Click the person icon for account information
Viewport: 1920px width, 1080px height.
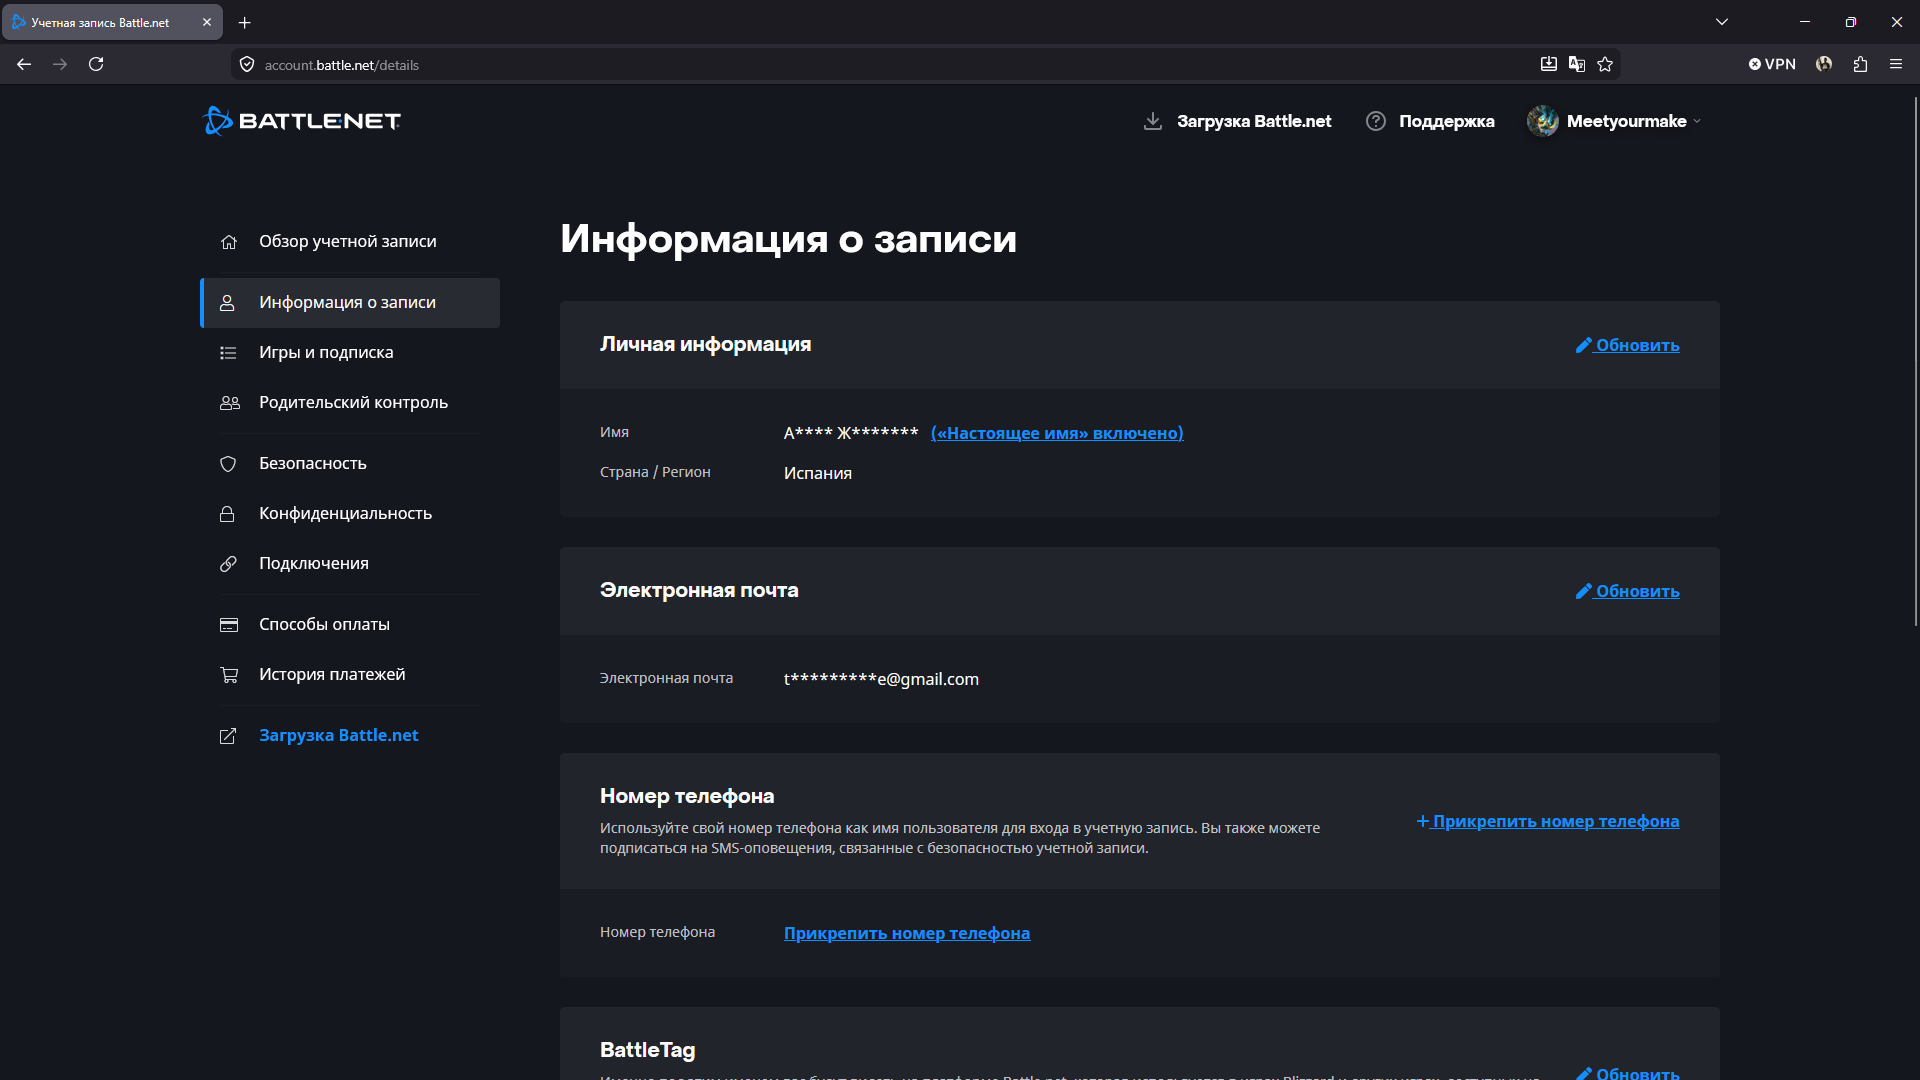click(x=227, y=303)
